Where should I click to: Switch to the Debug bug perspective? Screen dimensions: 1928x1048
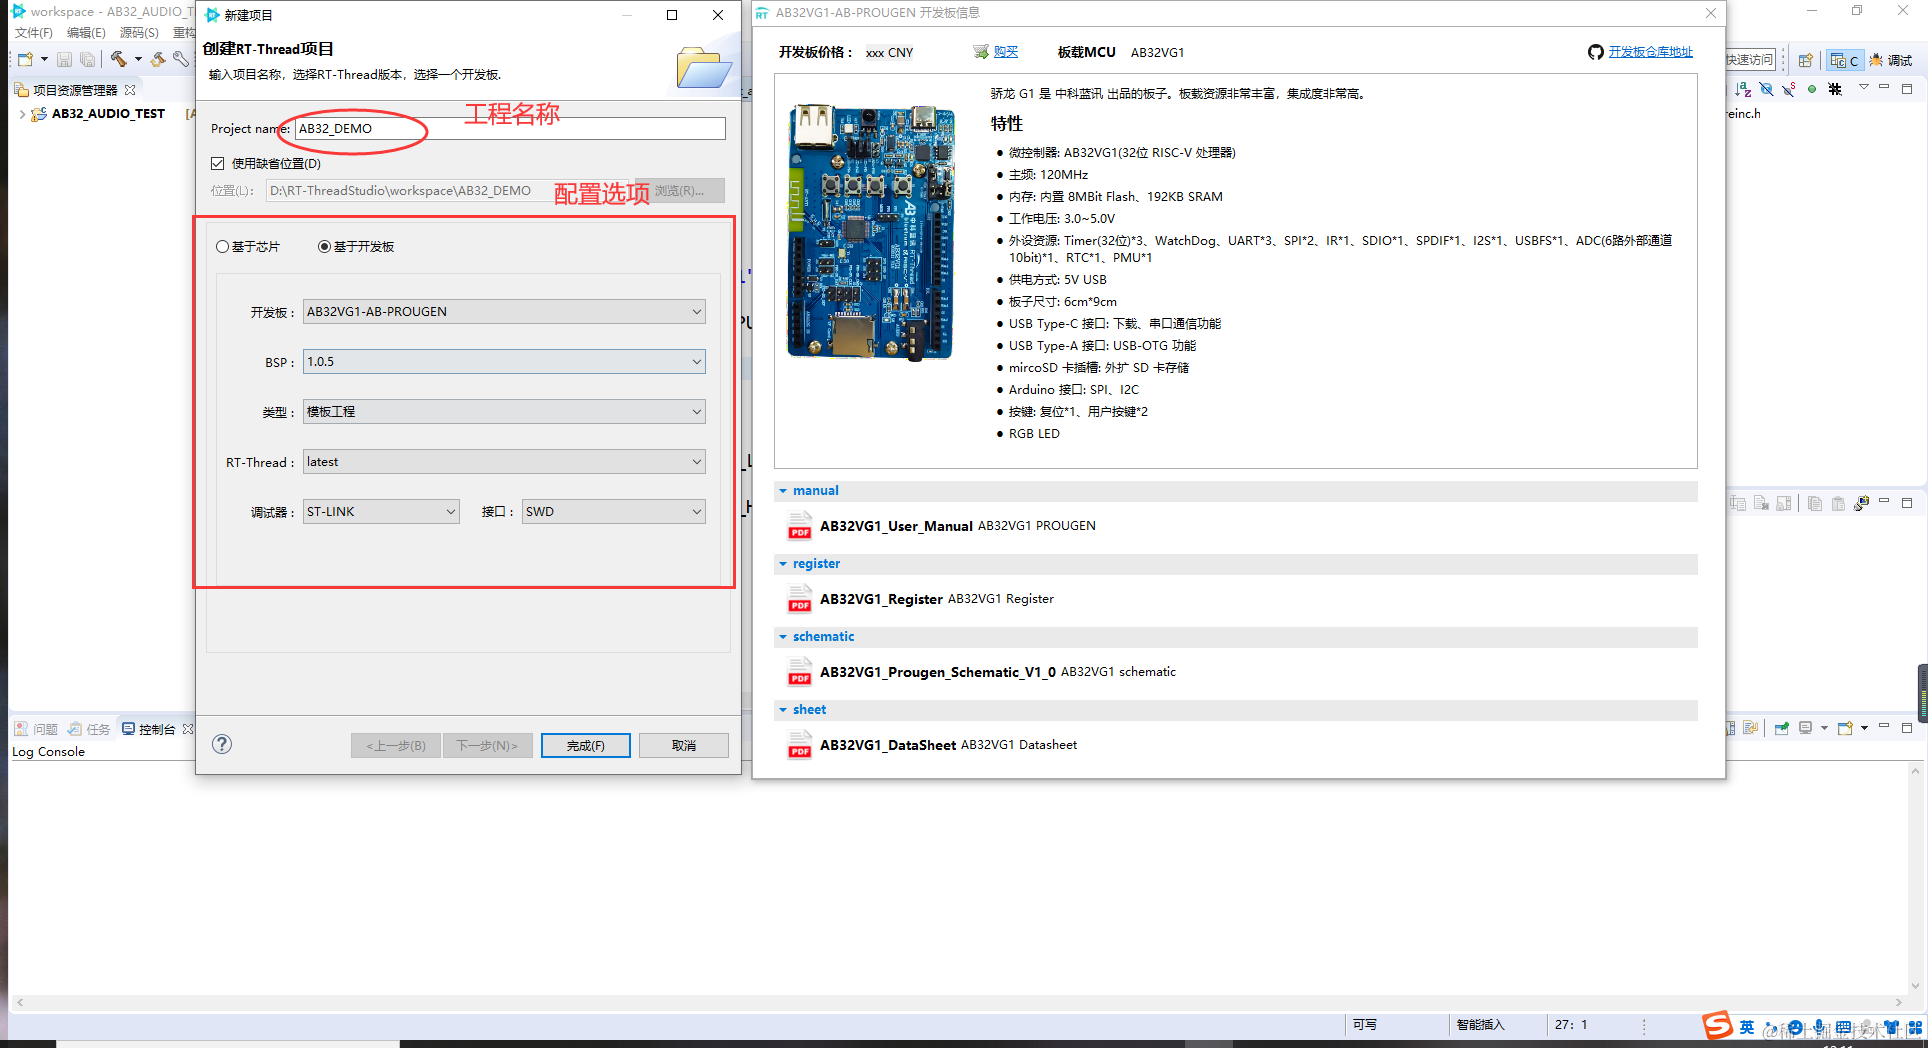click(x=1891, y=60)
